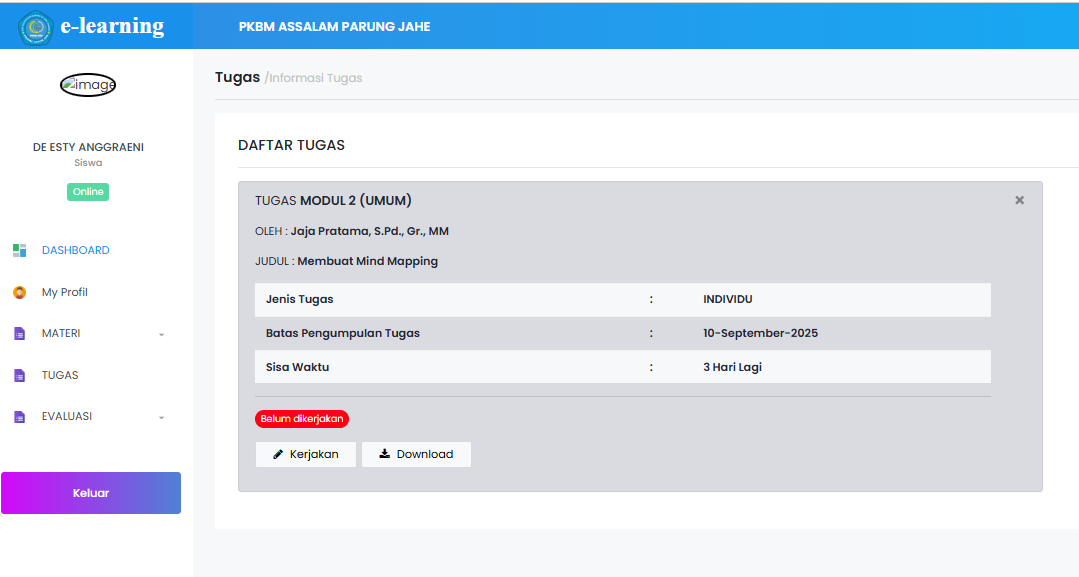Click the user profile image placeholder

click(88, 85)
